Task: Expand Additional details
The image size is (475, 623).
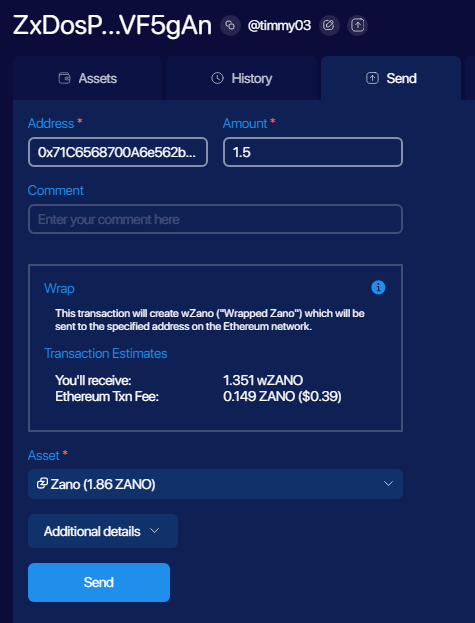Action: [x=103, y=531]
